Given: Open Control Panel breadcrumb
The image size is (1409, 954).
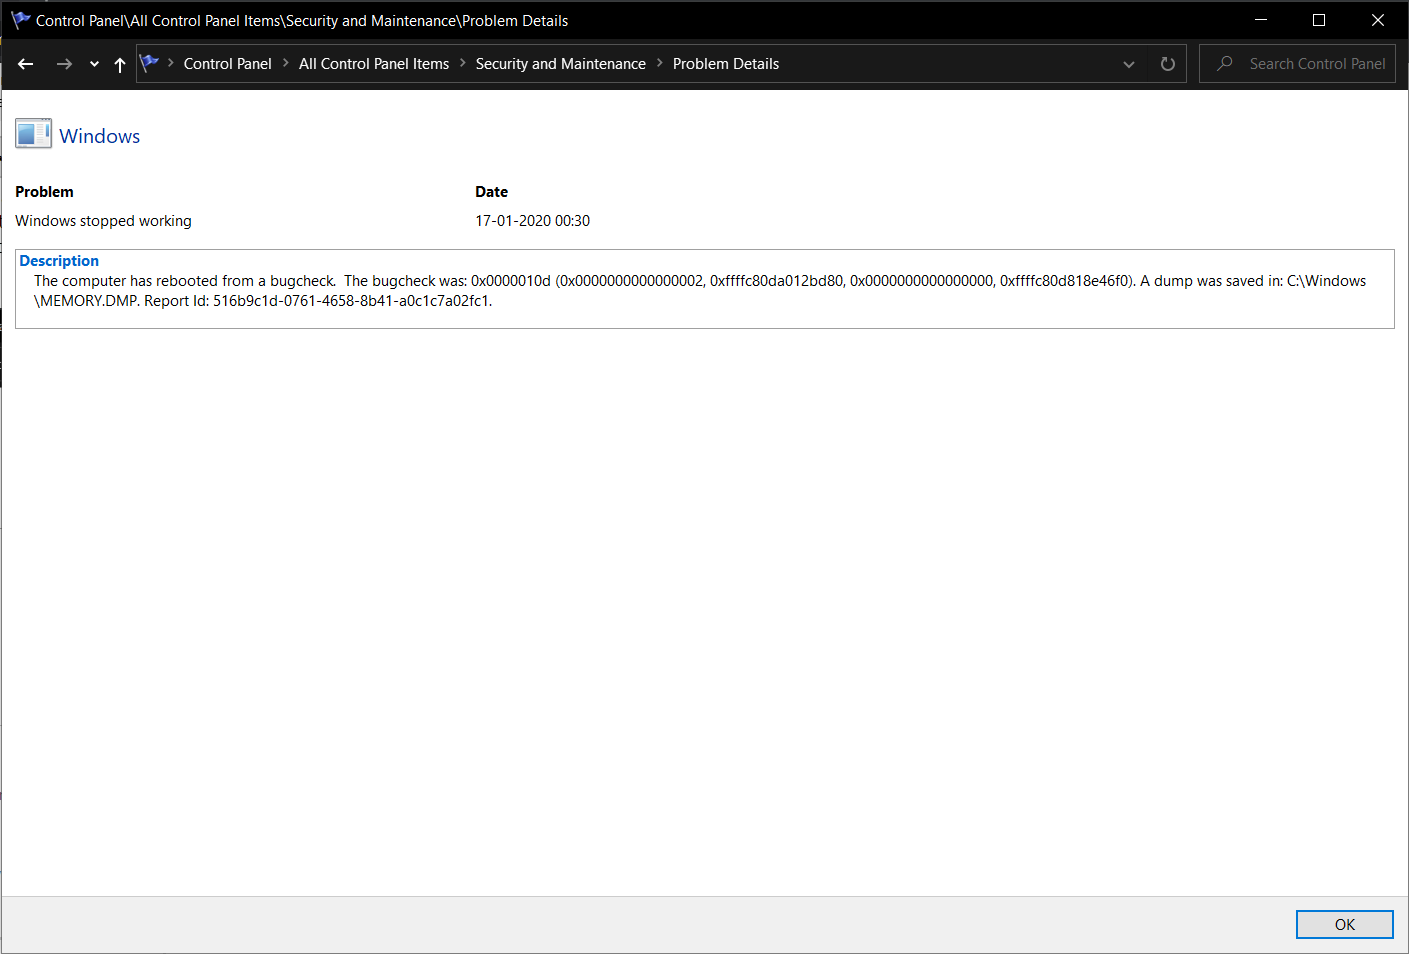Looking at the screenshot, I should pyautogui.click(x=227, y=64).
